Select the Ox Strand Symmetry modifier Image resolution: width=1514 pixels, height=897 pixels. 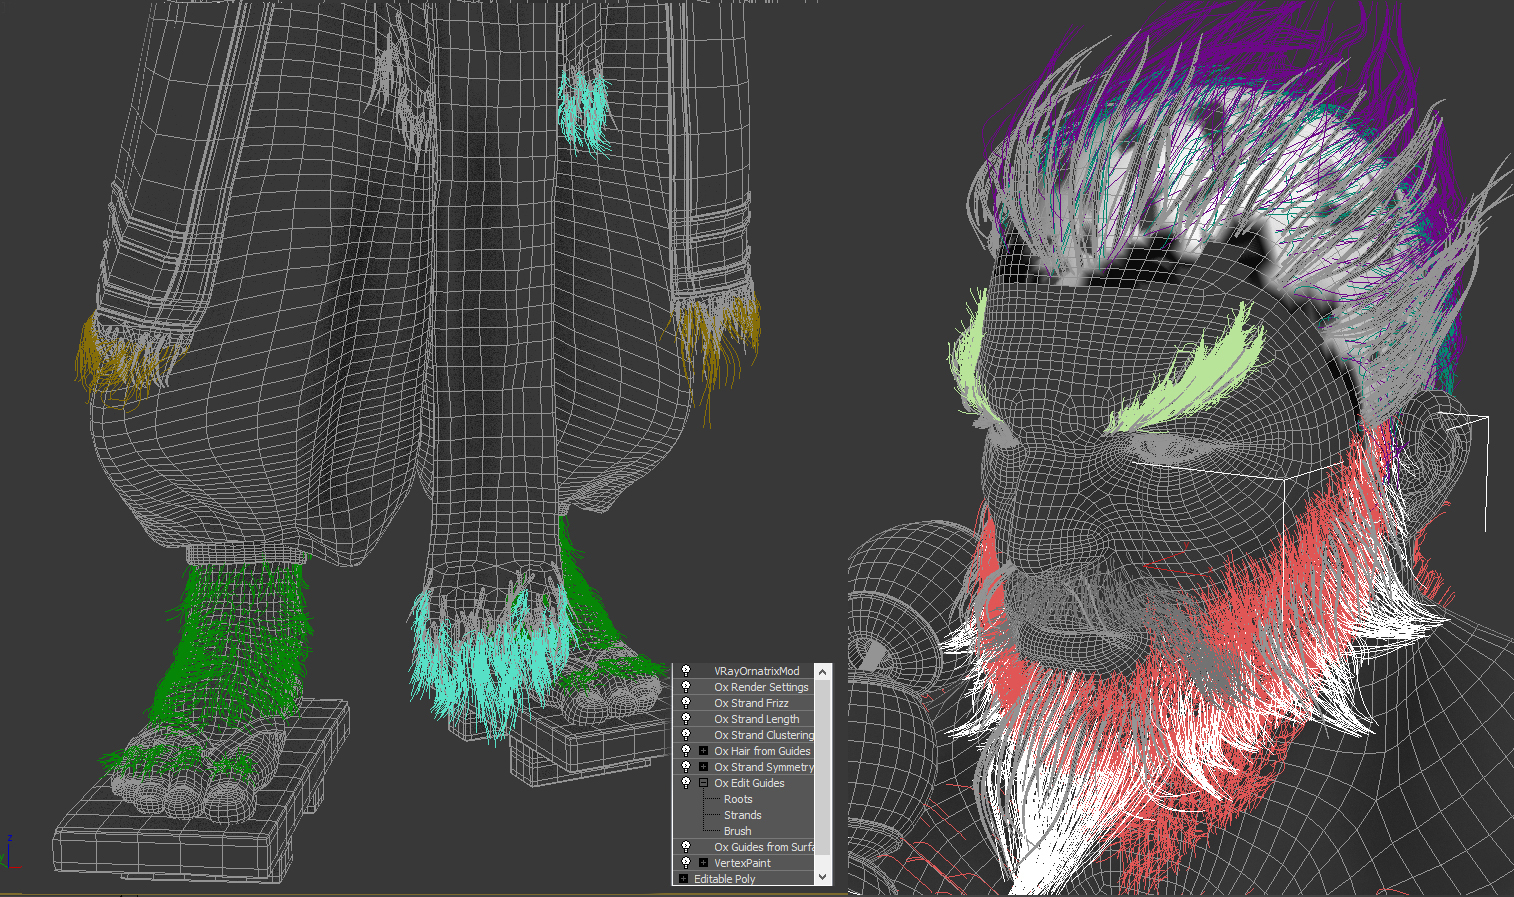pos(764,767)
